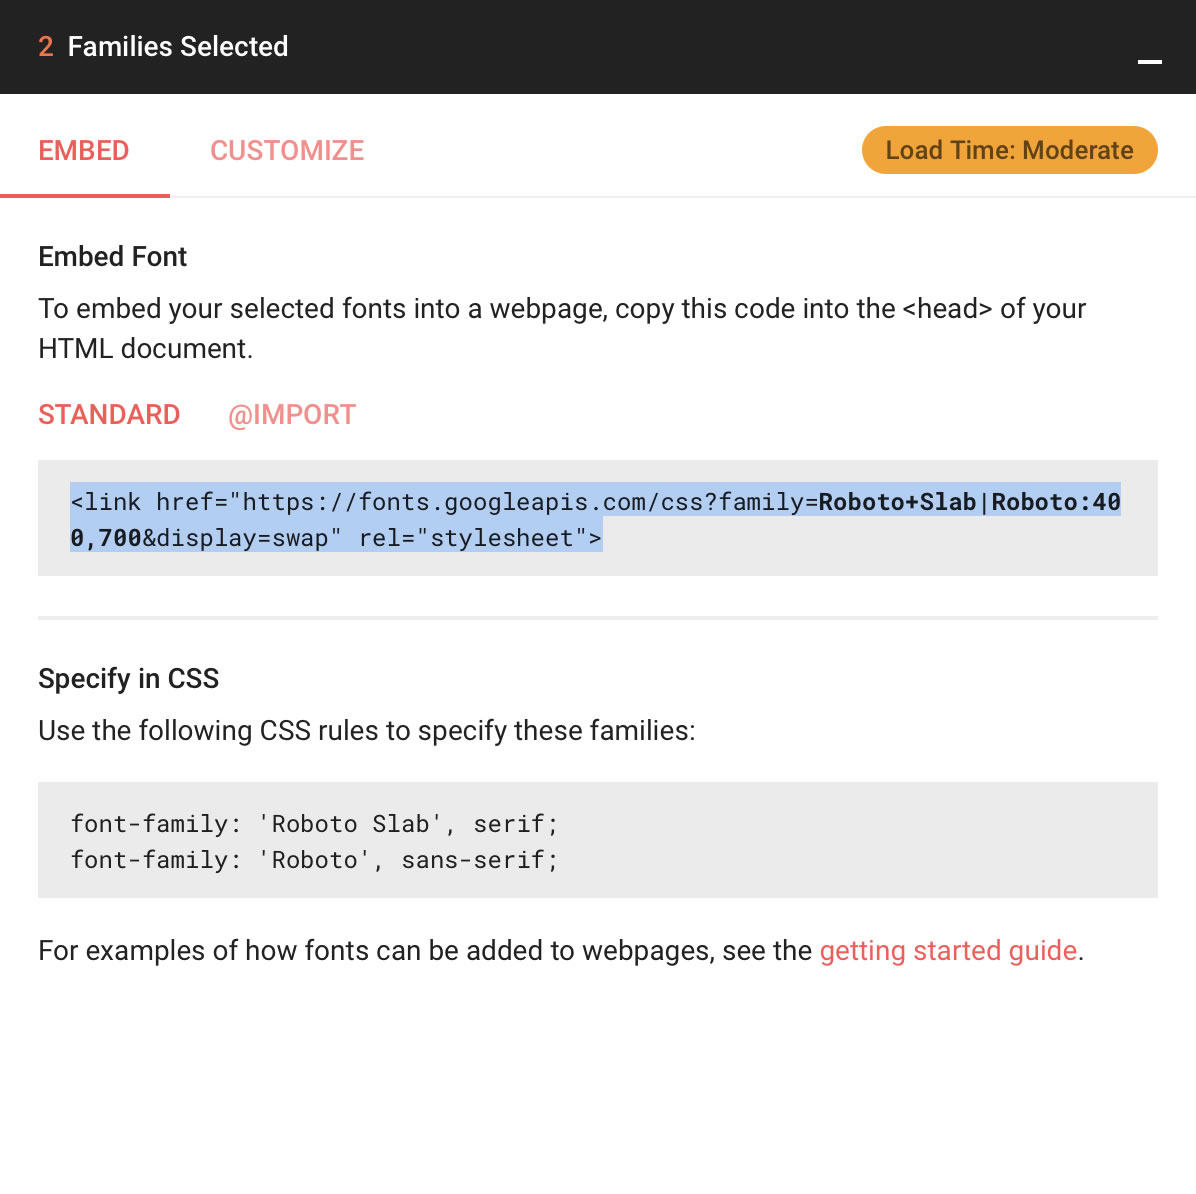Click the Embed Font section heading
The width and height of the screenshot is (1196, 1194).
pyautogui.click(x=112, y=257)
